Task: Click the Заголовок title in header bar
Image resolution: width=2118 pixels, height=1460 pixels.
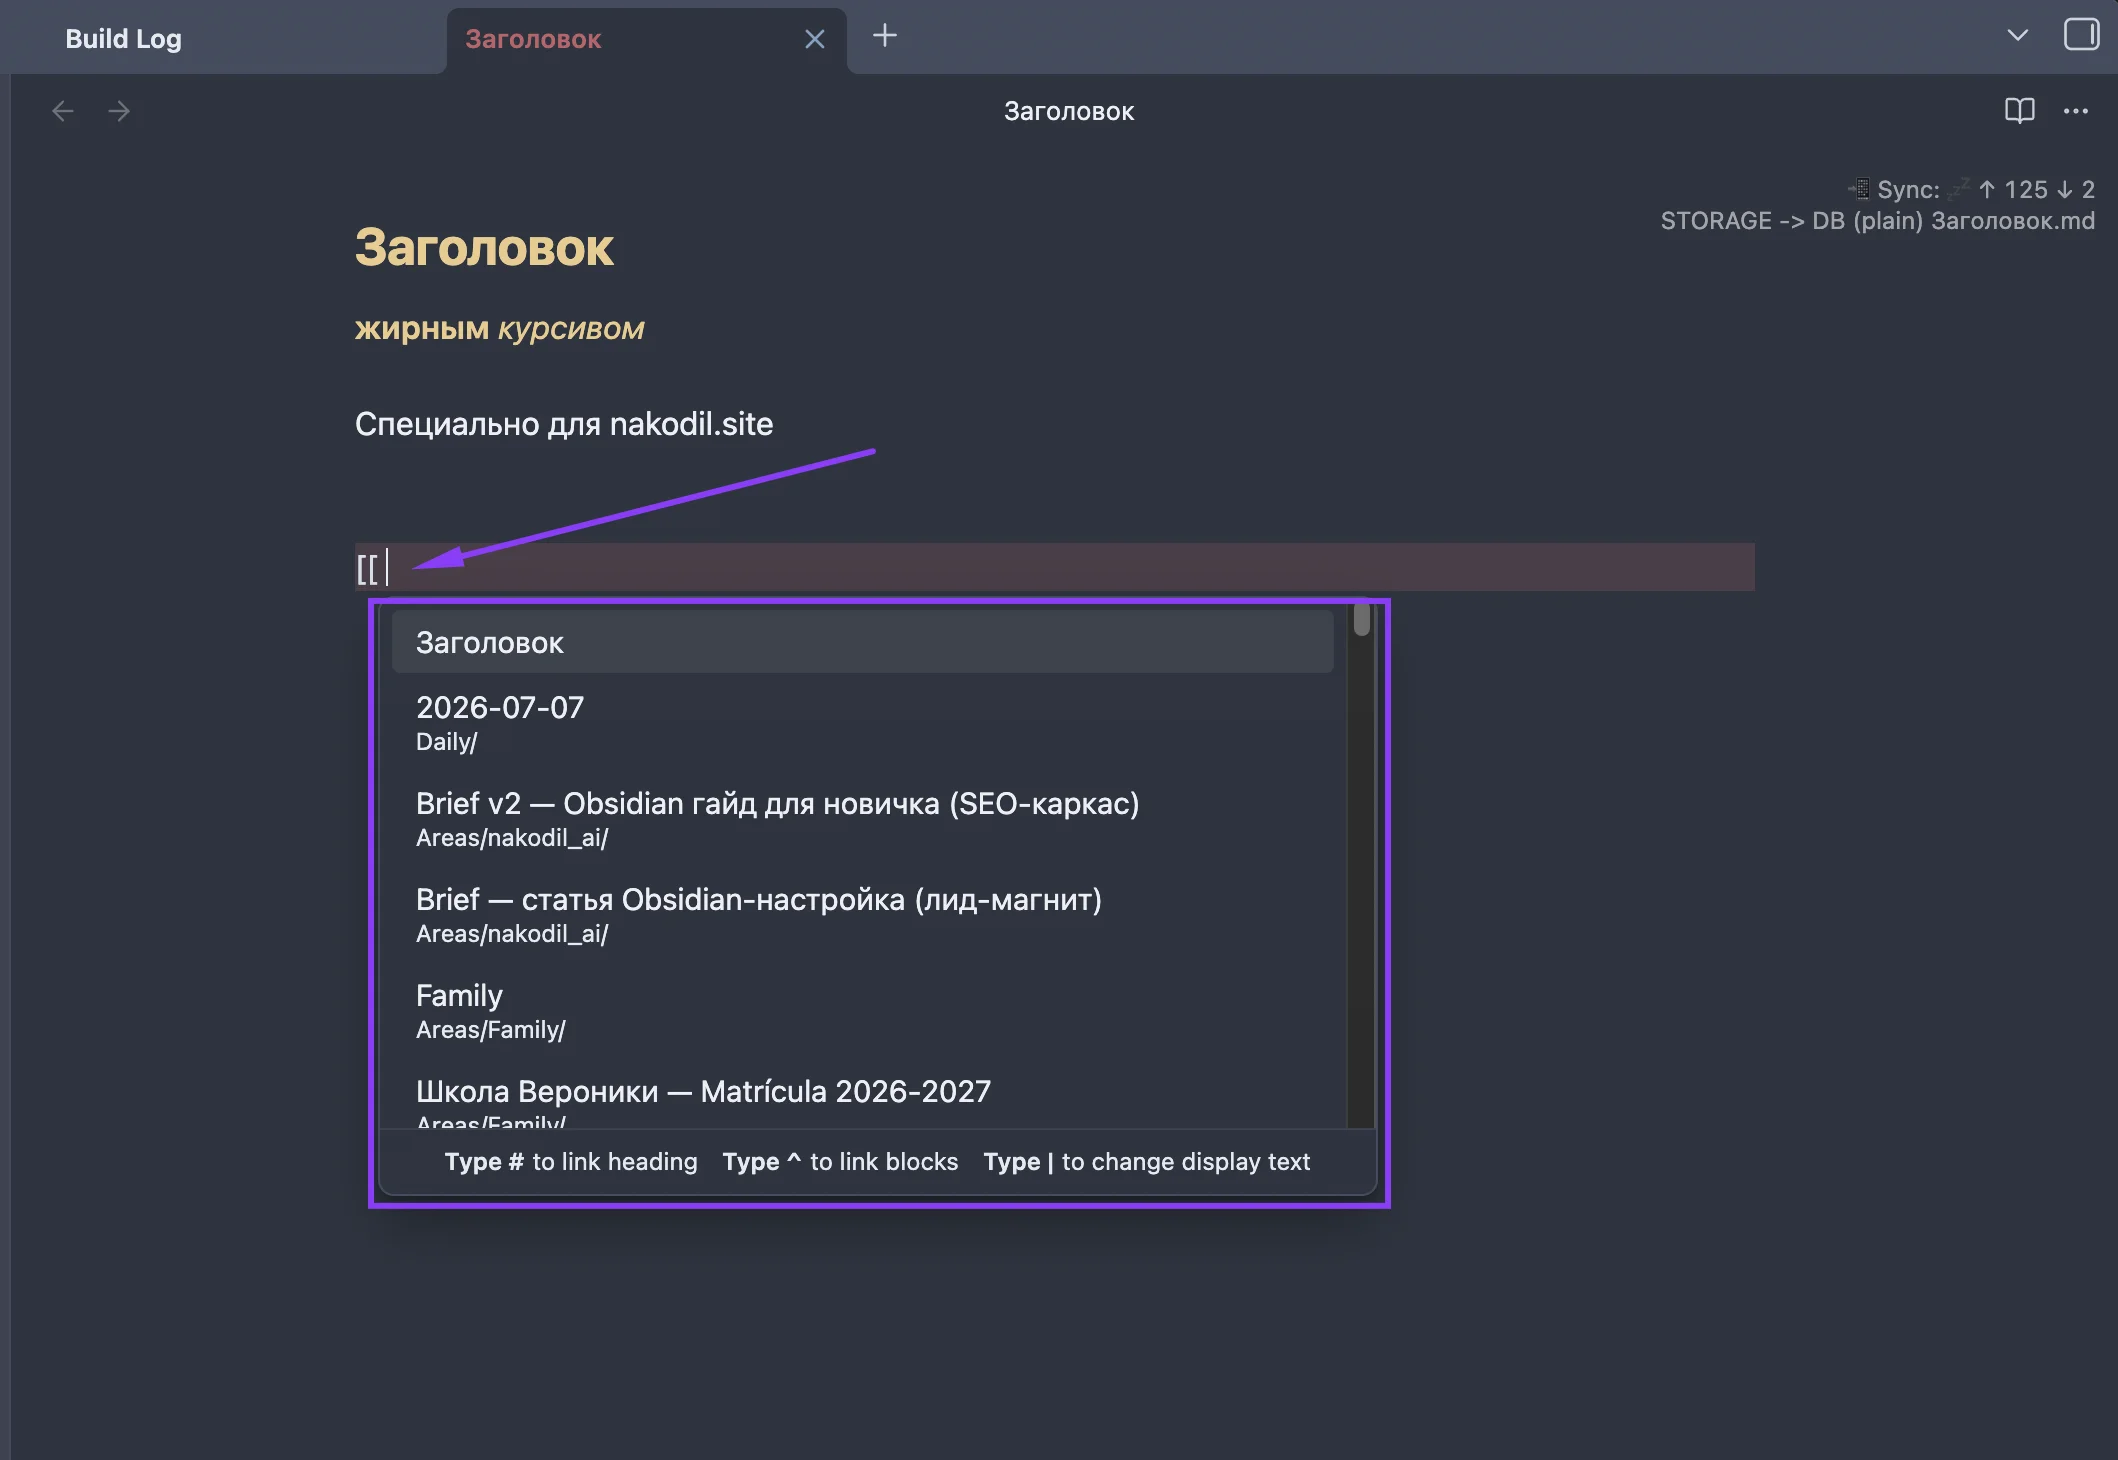Action: click(x=1069, y=111)
